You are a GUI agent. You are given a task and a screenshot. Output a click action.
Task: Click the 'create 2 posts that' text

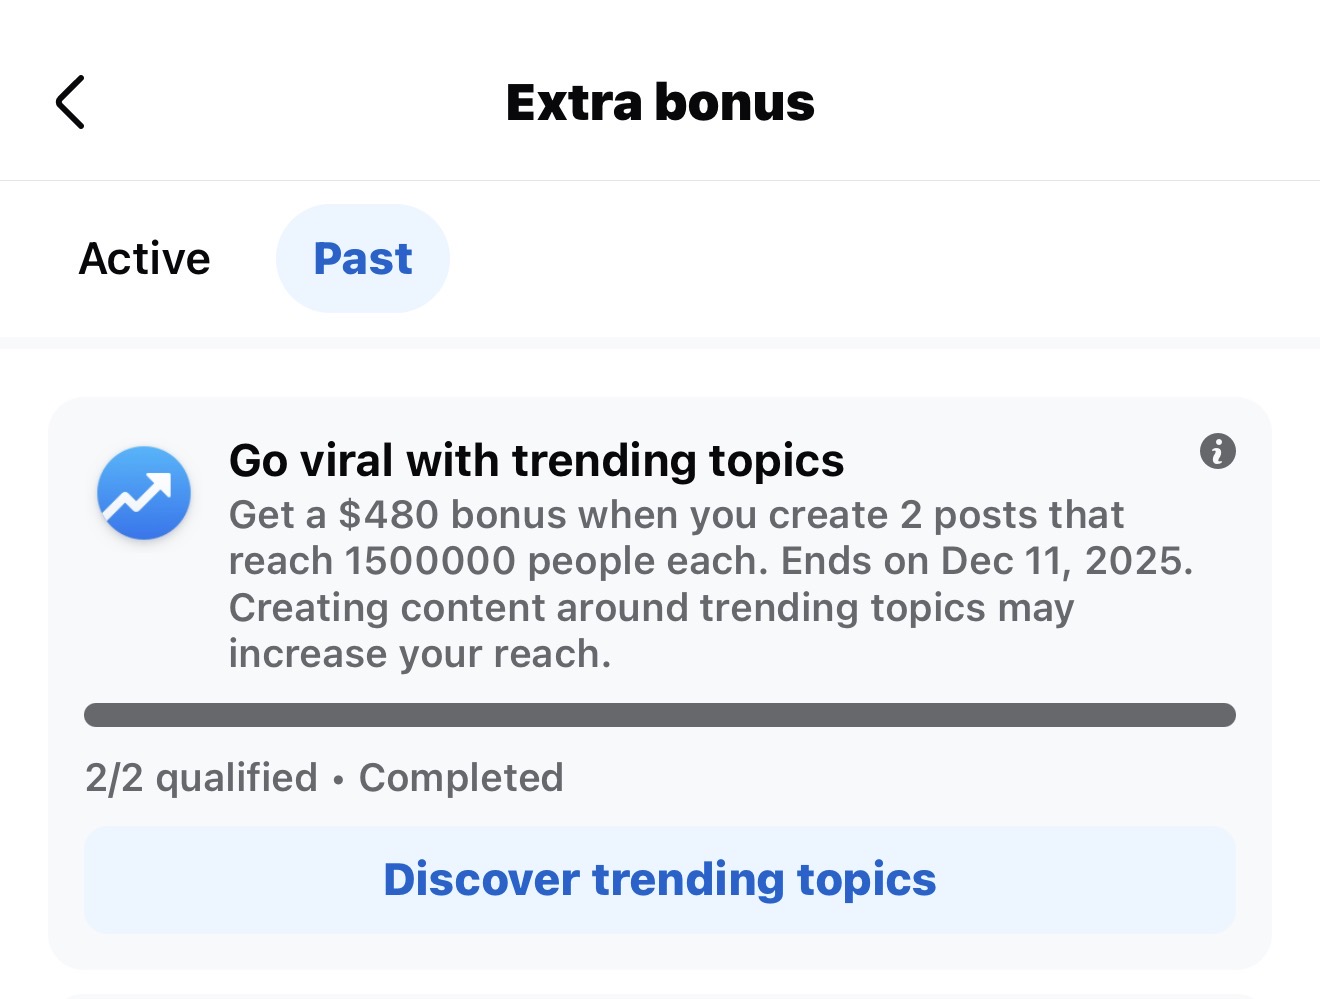tap(945, 515)
